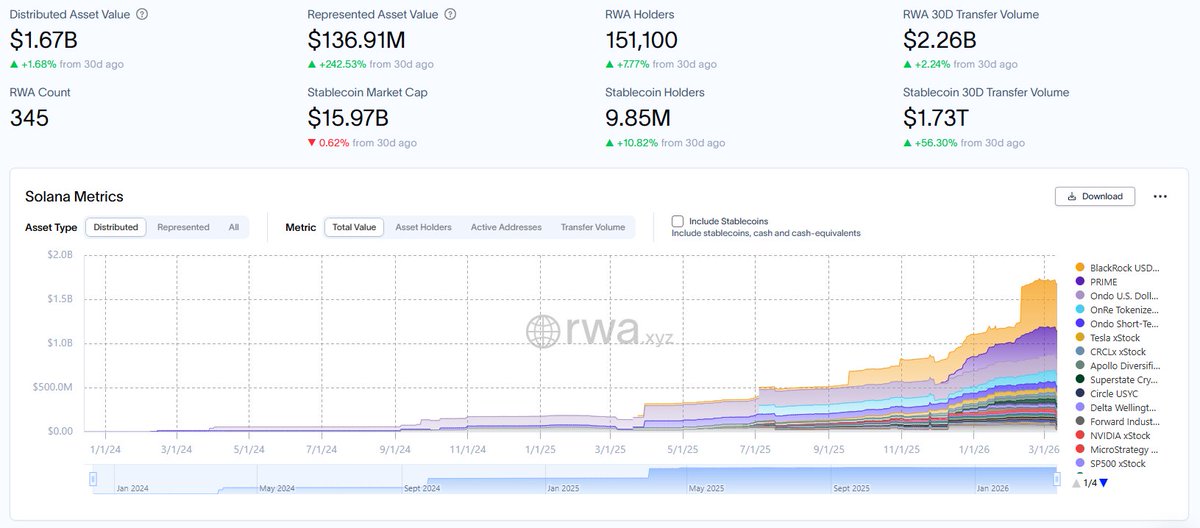This screenshot has height=528, width=1200.
Task: Click the legend previous page up arrow
Action: point(1076,483)
